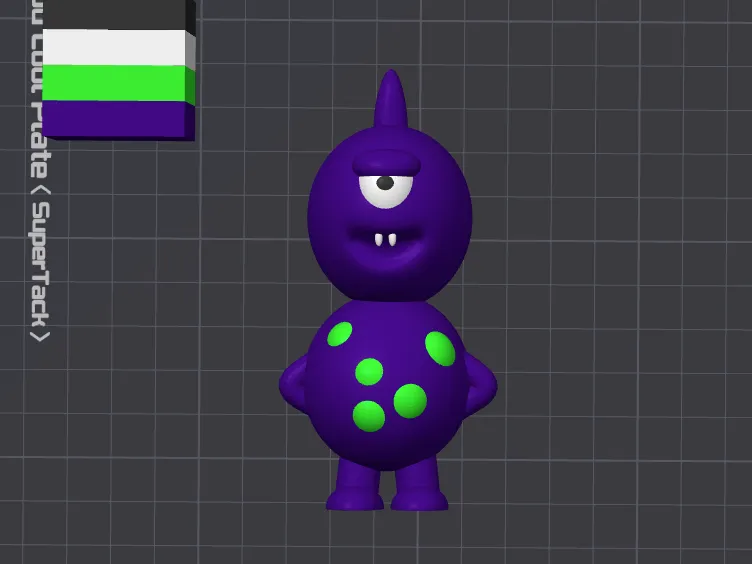Click the upper-right green spot on belly

(440, 347)
